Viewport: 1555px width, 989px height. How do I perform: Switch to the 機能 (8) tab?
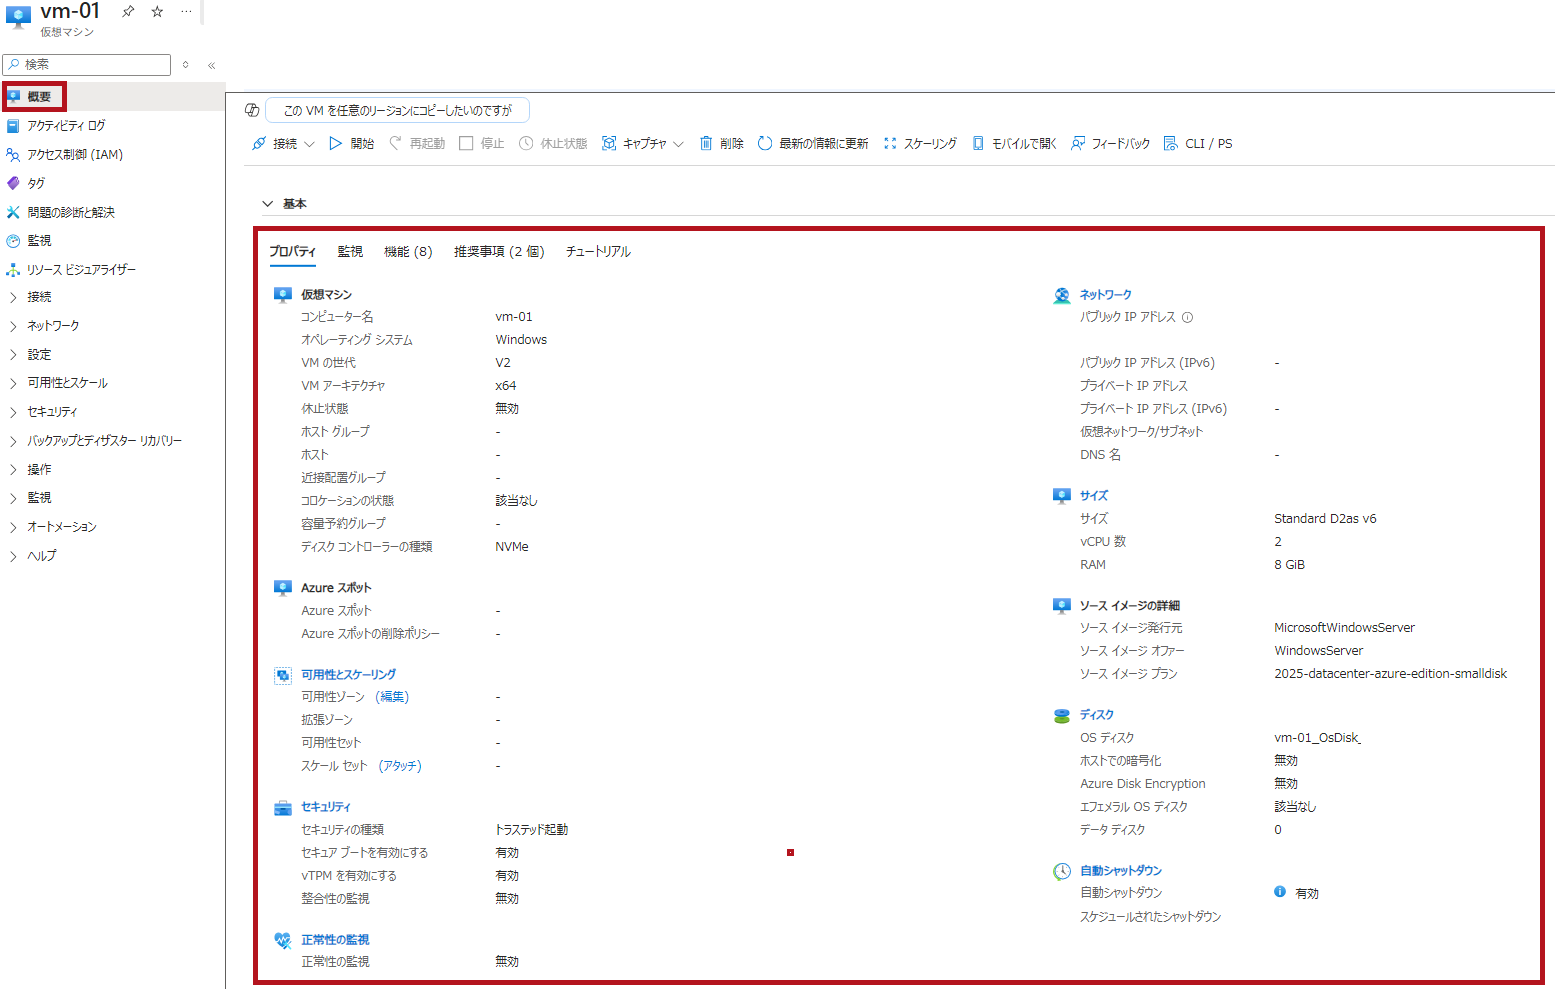tap(408, 252)
